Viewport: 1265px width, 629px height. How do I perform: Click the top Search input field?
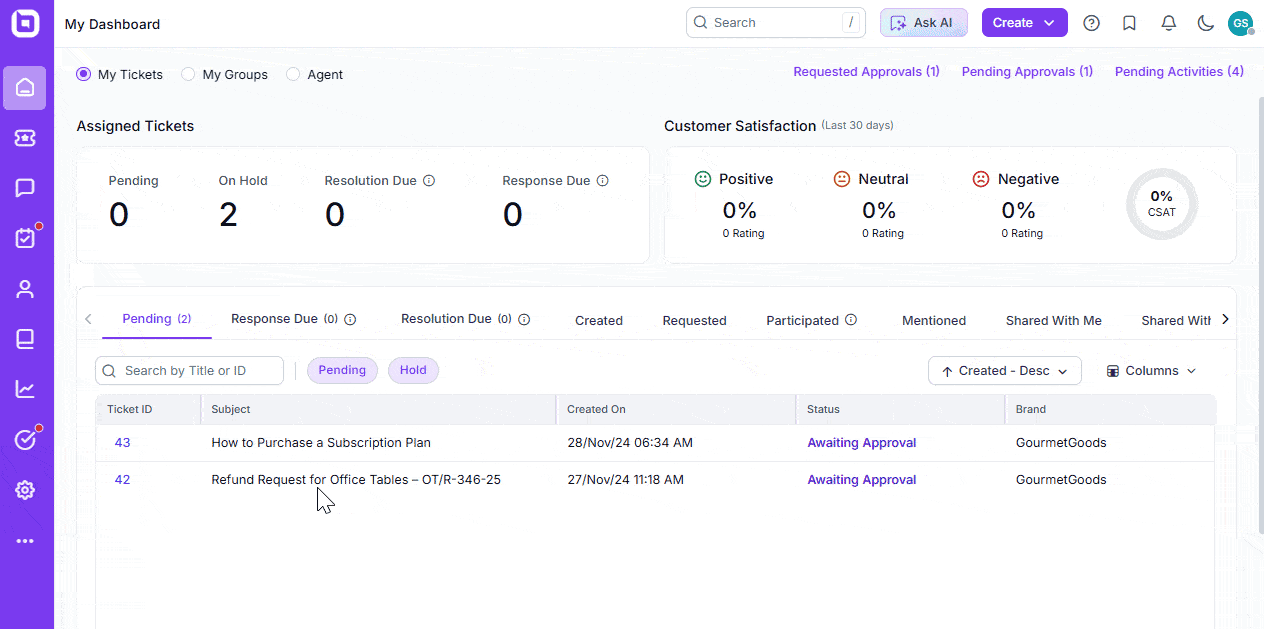tap(775, 23)
